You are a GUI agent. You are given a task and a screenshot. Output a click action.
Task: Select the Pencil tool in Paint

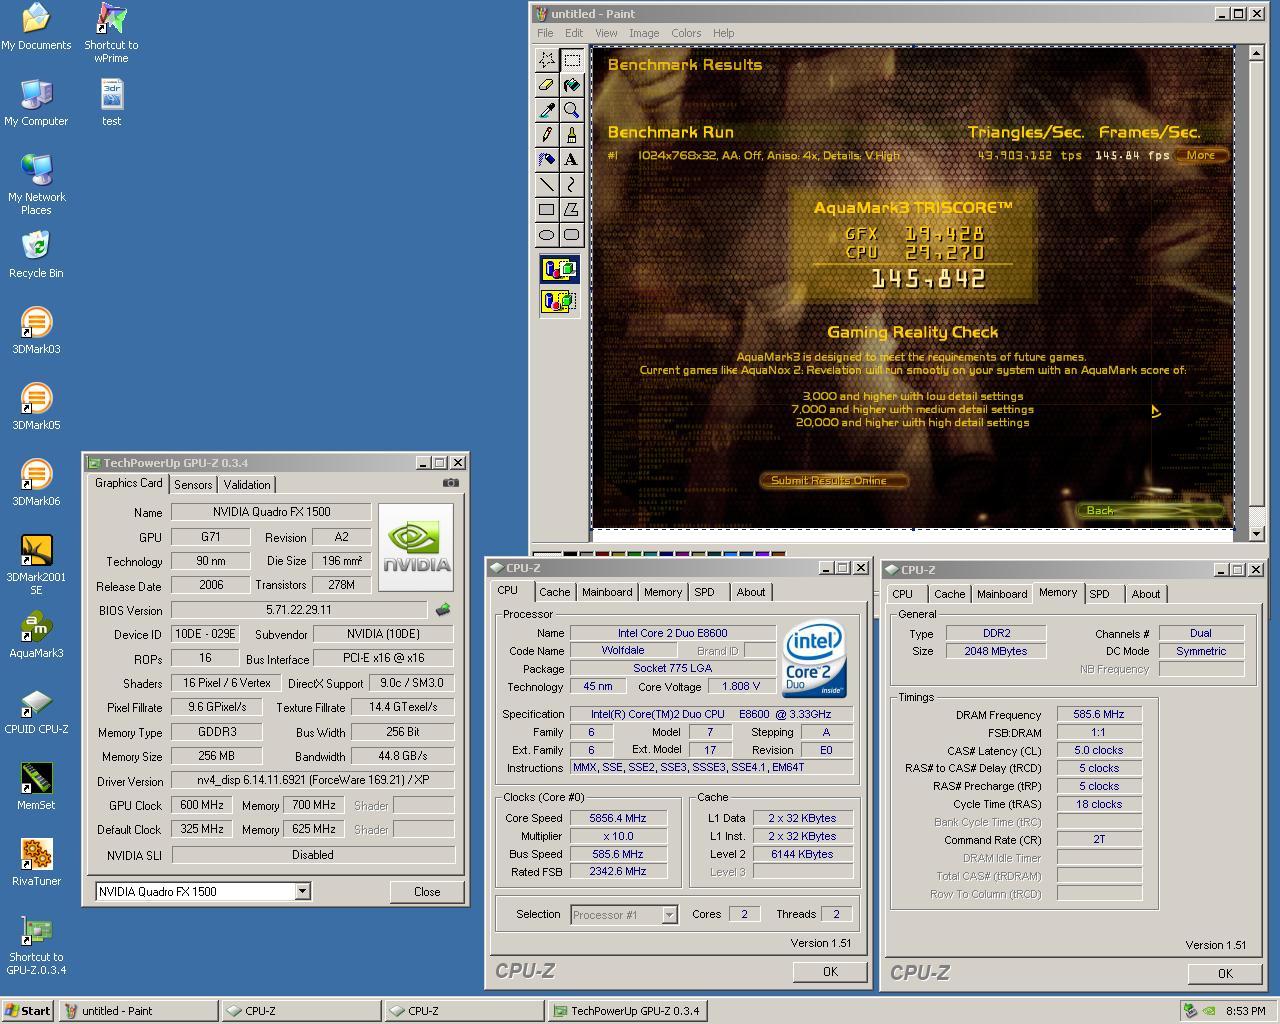[546, 135]
